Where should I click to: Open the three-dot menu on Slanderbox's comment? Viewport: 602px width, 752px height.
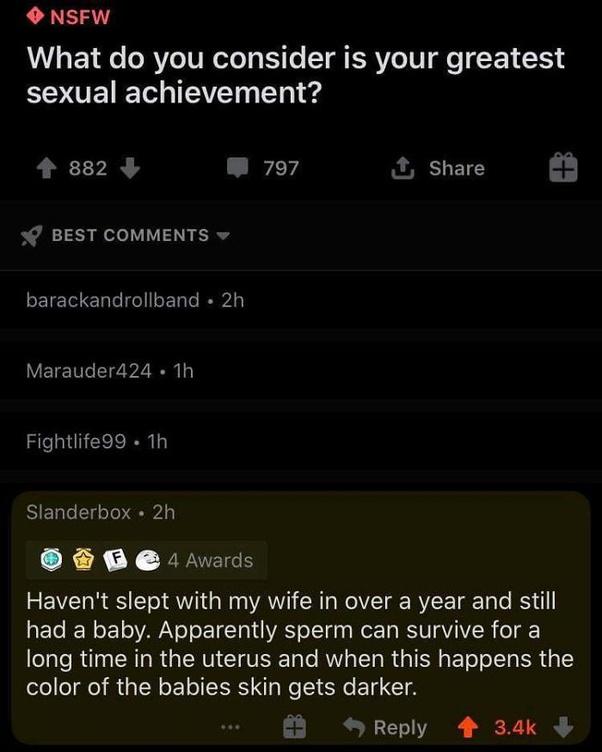[x=232, y=727]
